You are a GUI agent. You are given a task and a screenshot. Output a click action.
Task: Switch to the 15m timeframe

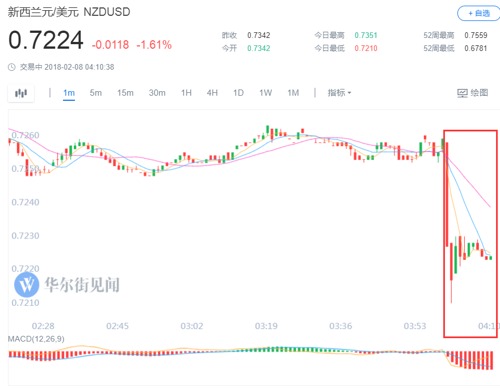(125, 93)
